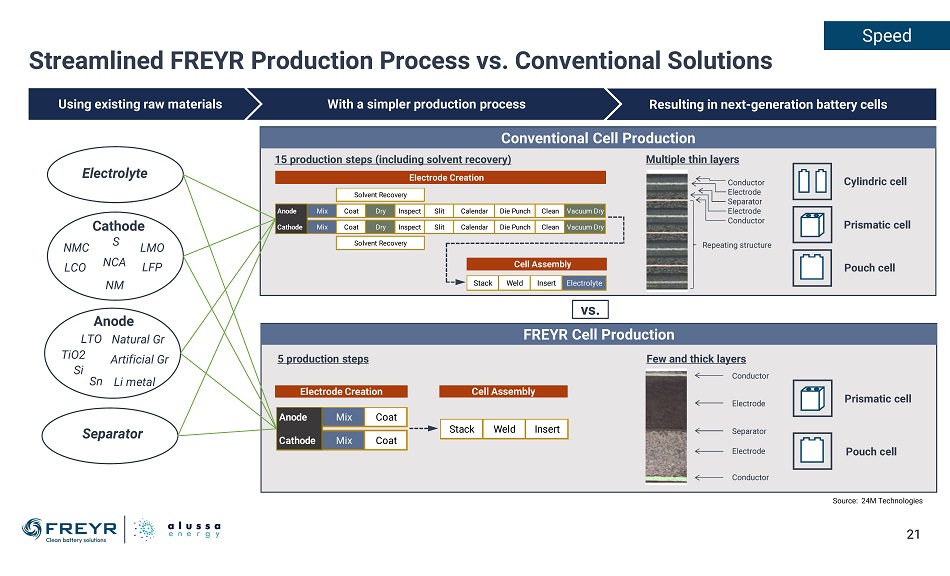Click the Speed tag in top corner

click(886, 36)
